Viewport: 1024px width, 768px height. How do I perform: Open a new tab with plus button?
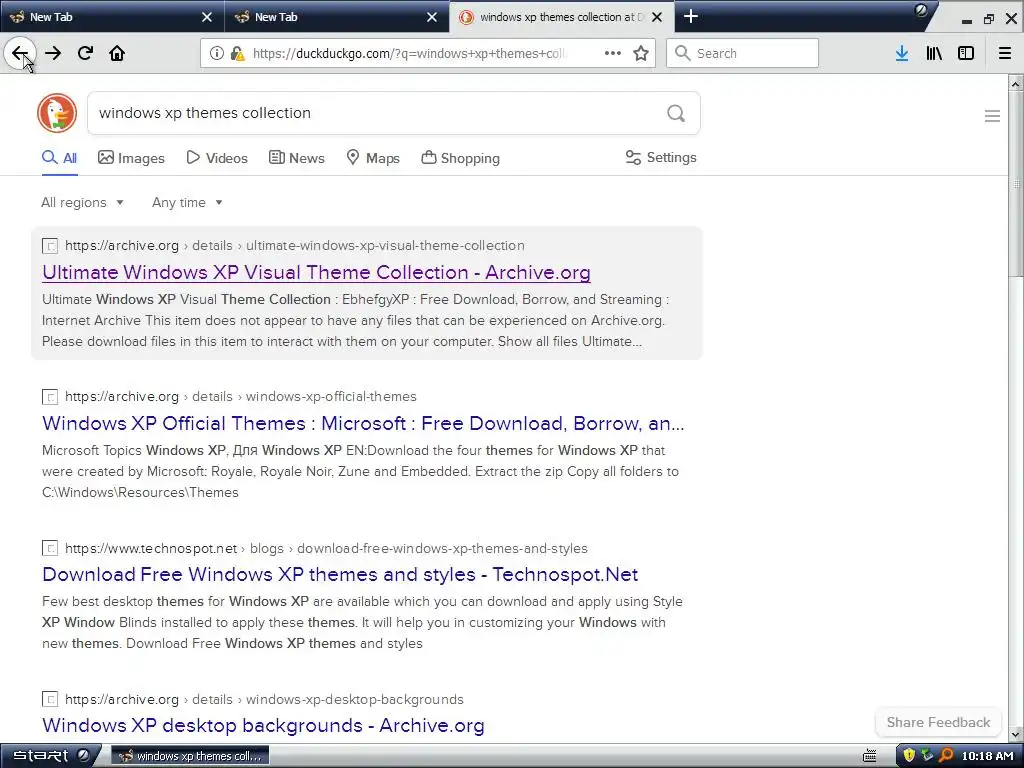[691, 16]
